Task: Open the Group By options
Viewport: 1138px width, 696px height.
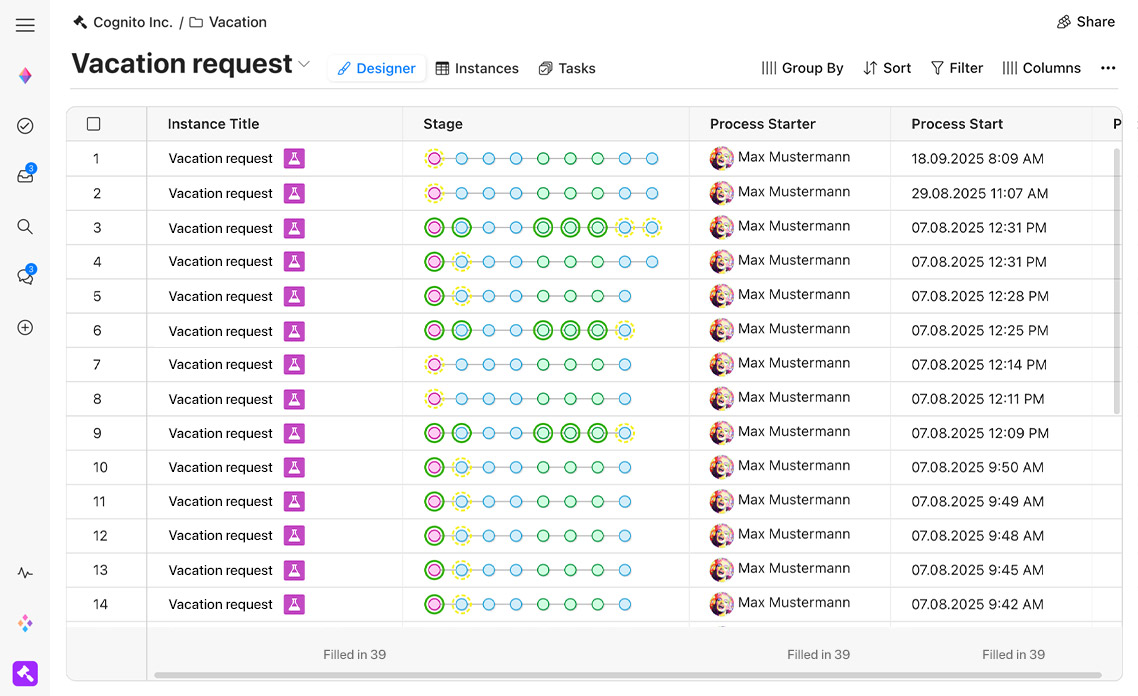Action: point(802,68)
